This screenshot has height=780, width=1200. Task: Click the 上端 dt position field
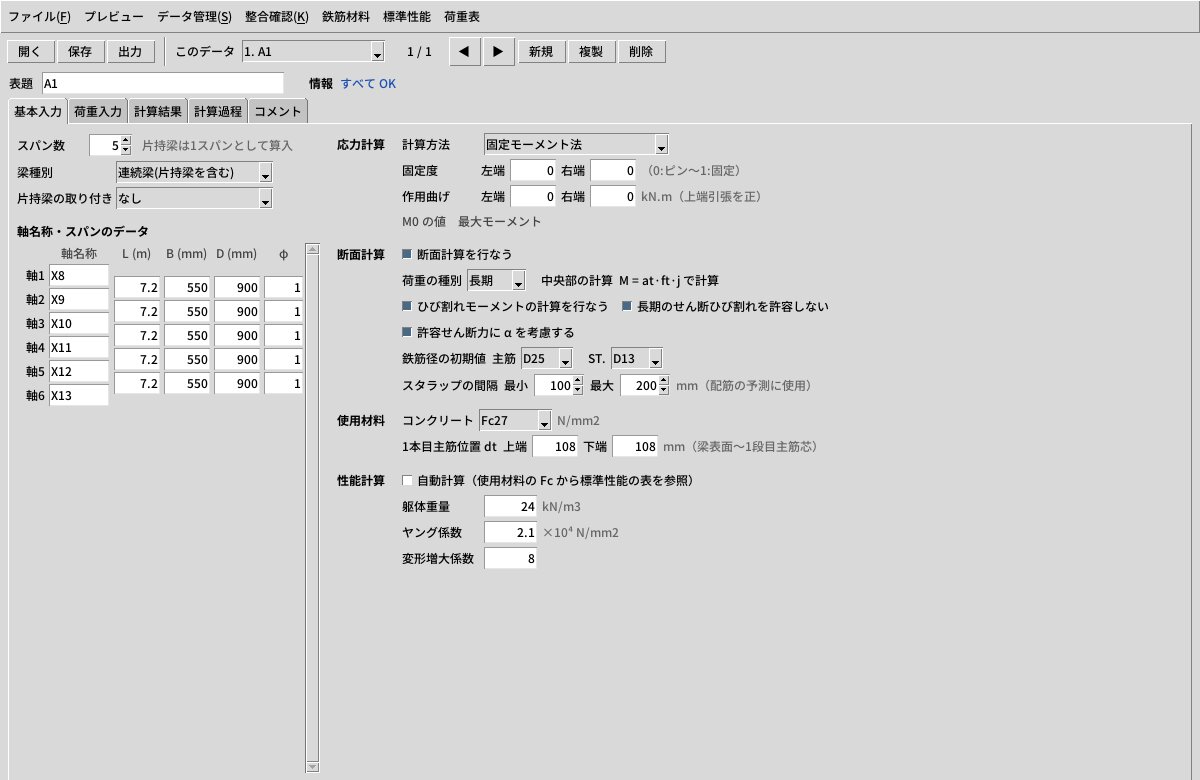point(555,447)
